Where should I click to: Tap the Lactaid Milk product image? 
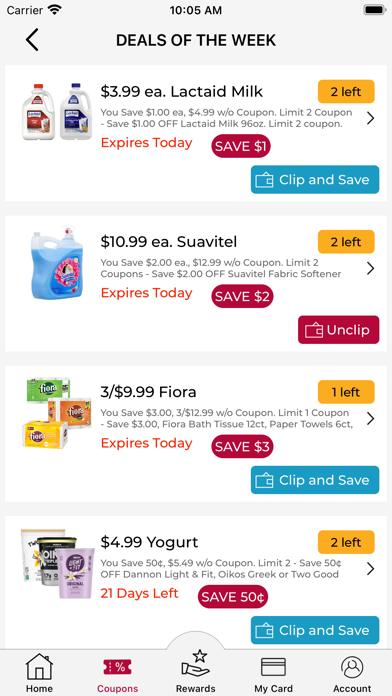click(57, 111)
